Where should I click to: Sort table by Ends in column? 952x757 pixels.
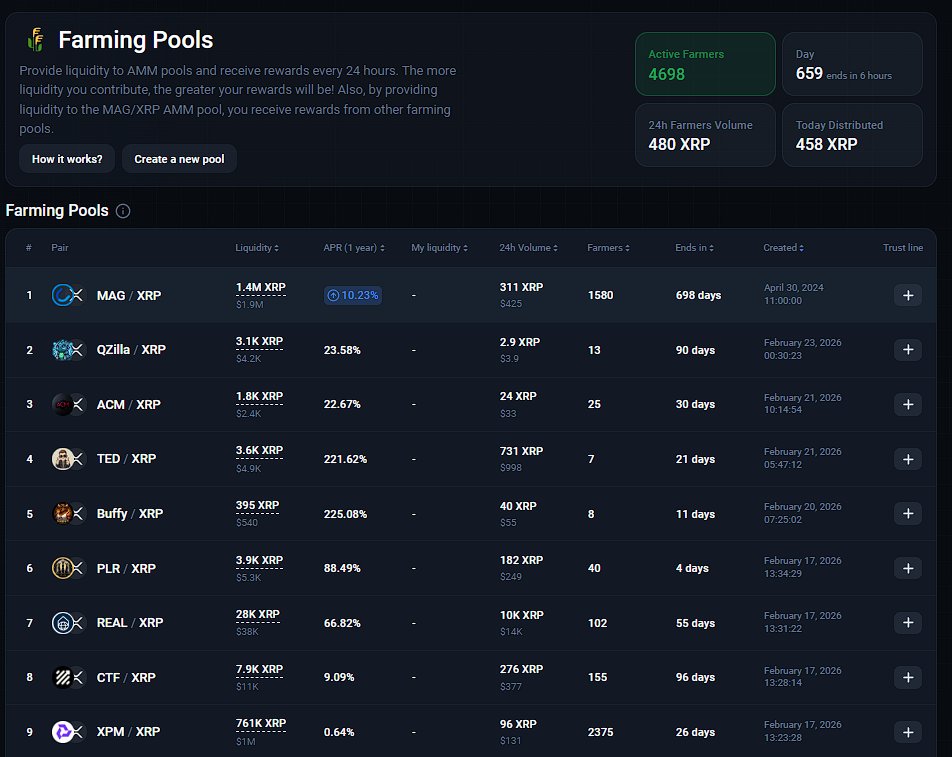click(695, 248)
